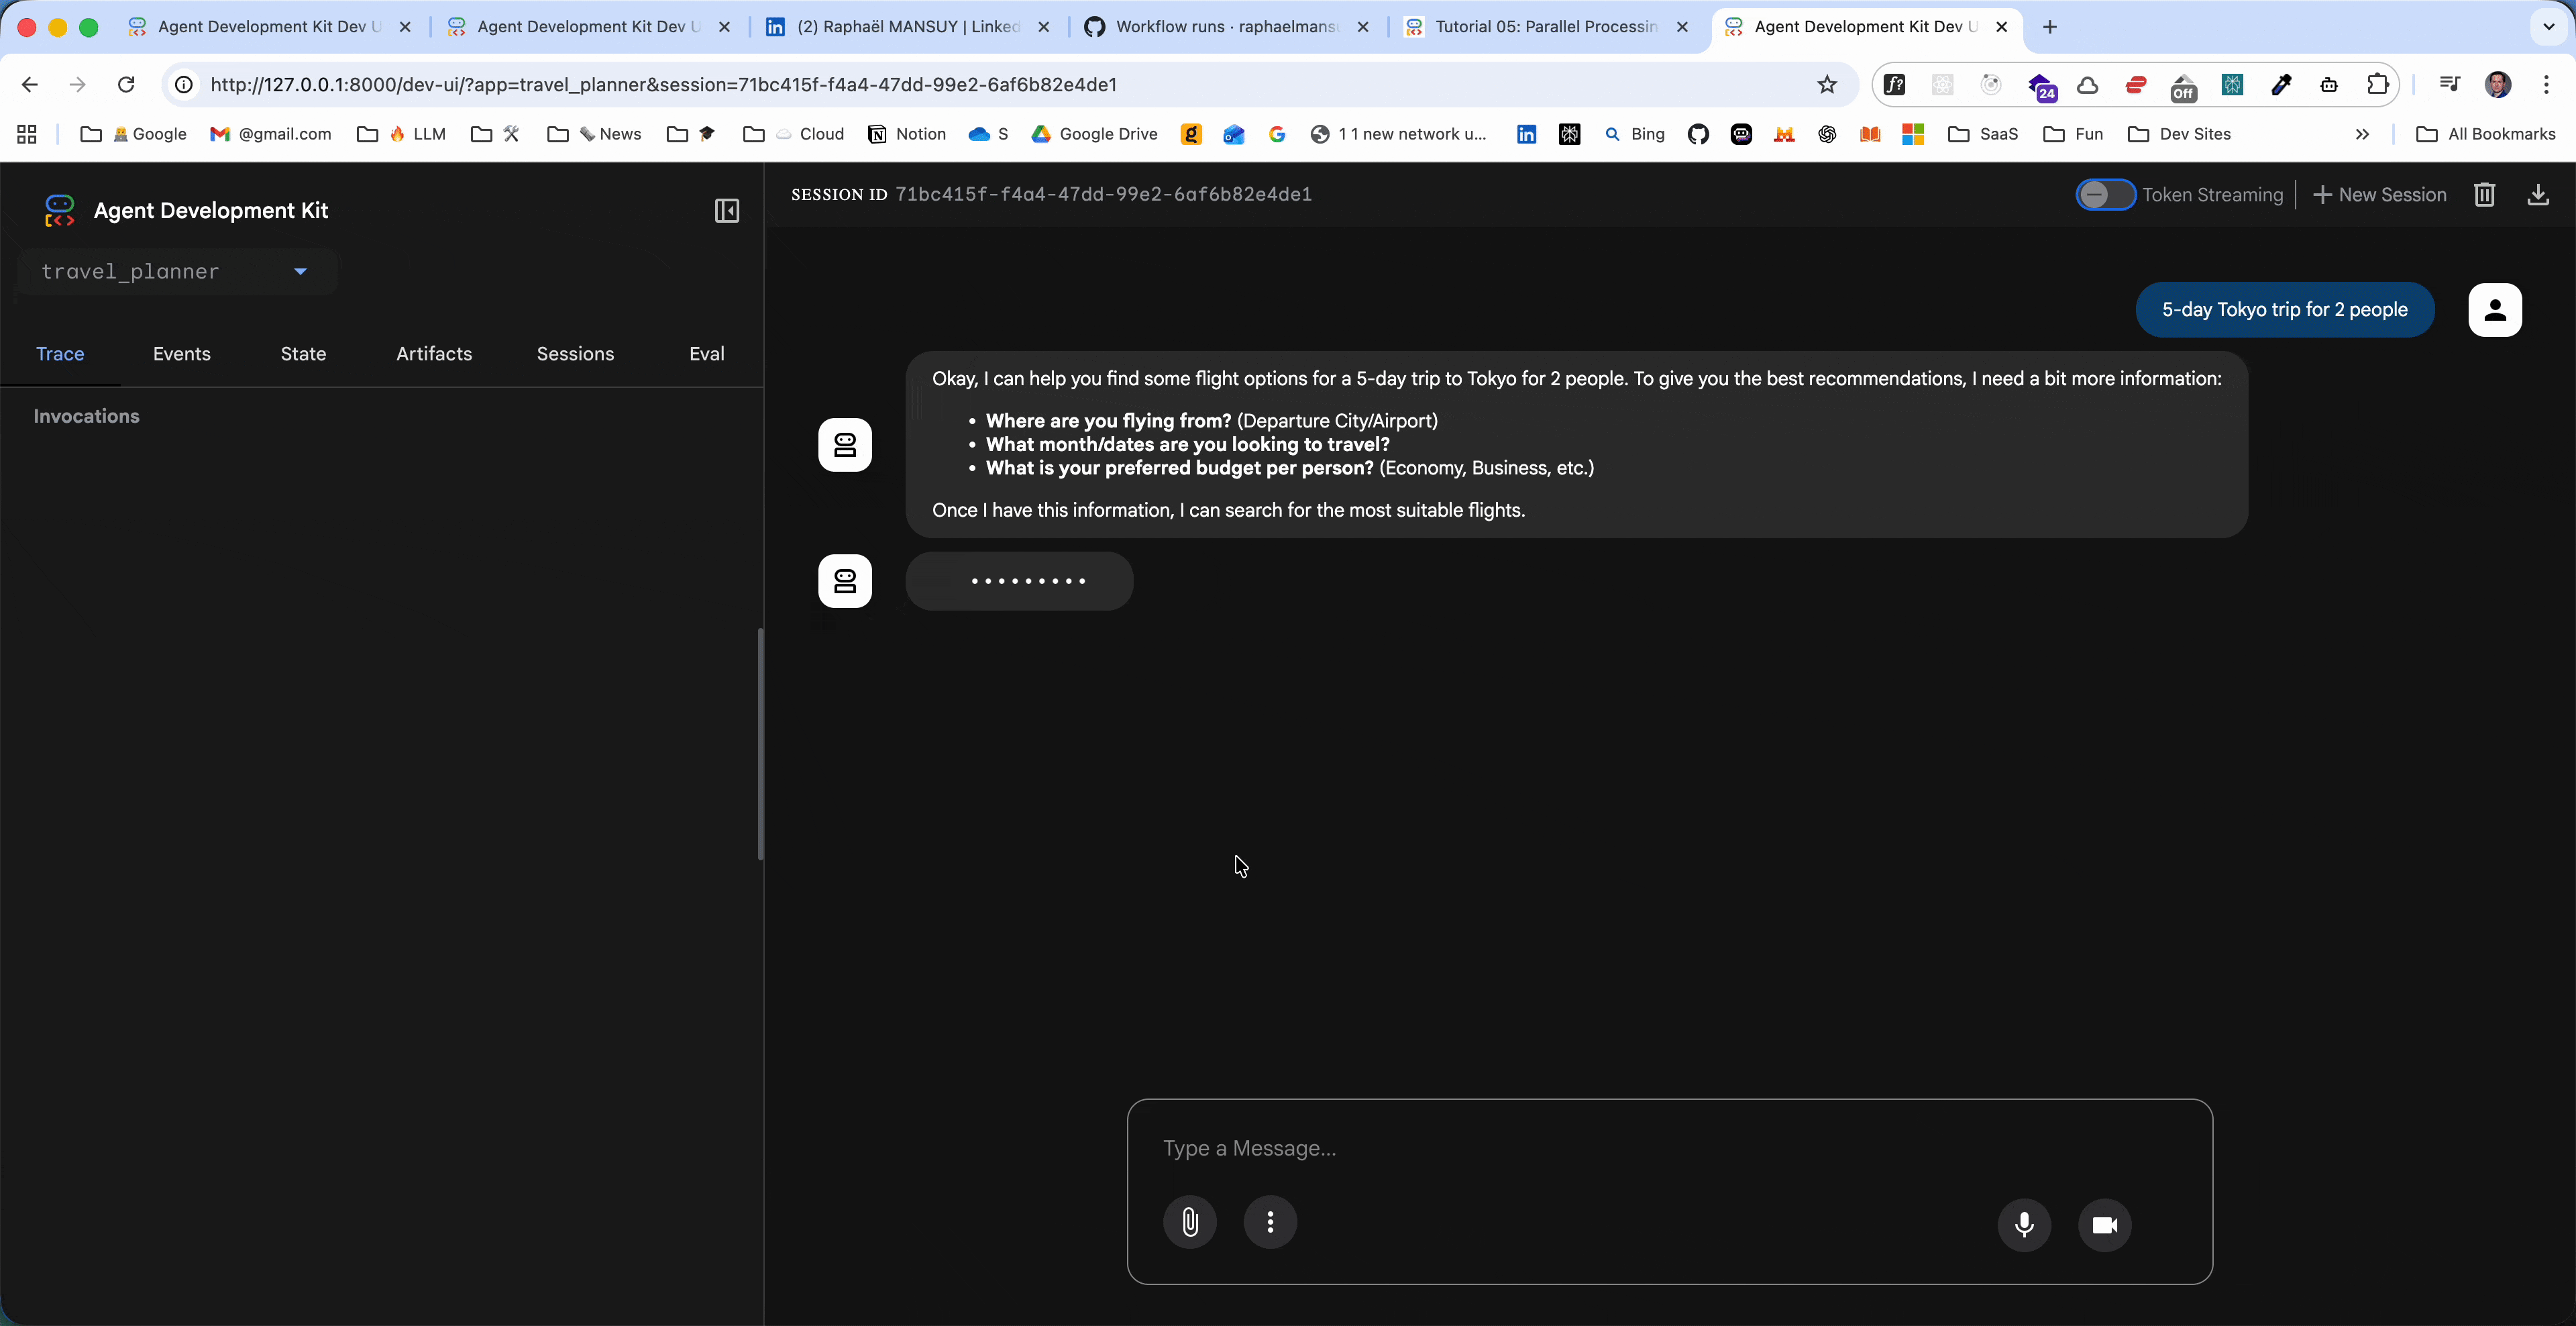The height and width of the screenshot is (1326, 2576).
Task: Open the browser extensions puzzle icon
Action: point(2378,85)
